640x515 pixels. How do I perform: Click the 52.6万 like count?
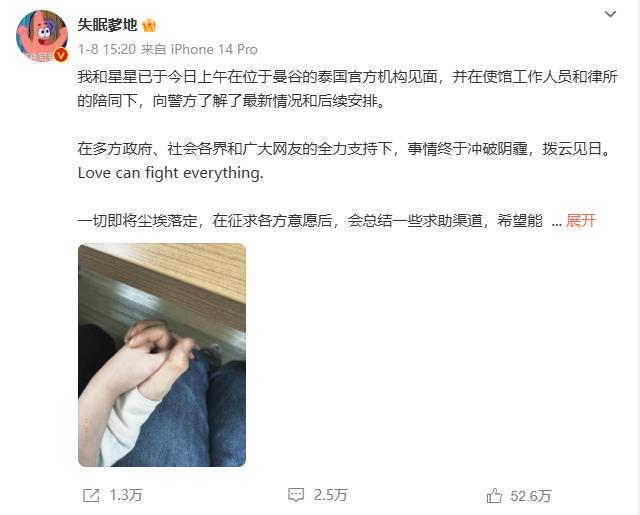coord(531,496)
